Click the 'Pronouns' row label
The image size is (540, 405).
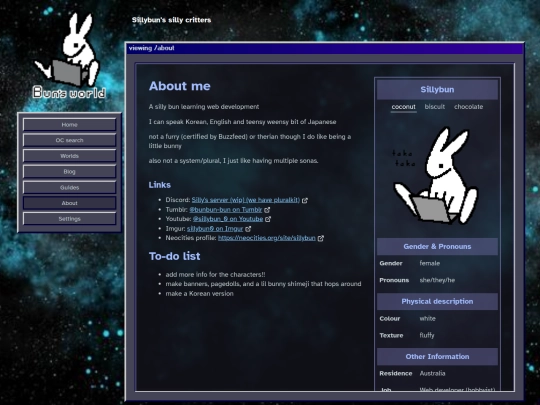click(394, 280)
